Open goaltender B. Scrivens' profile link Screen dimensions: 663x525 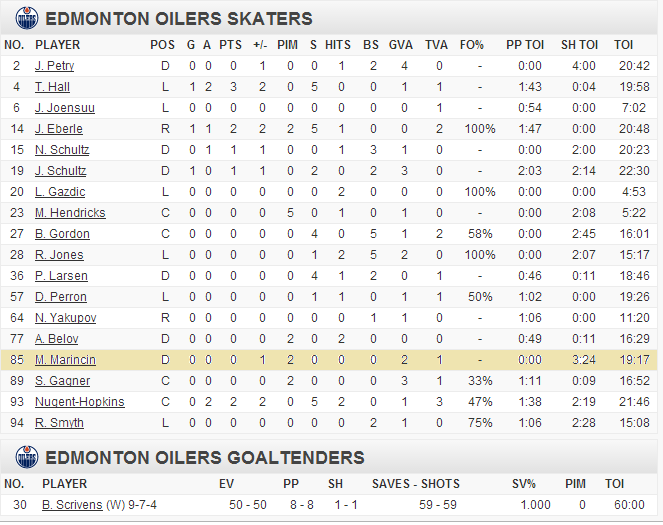click(72, 505)
